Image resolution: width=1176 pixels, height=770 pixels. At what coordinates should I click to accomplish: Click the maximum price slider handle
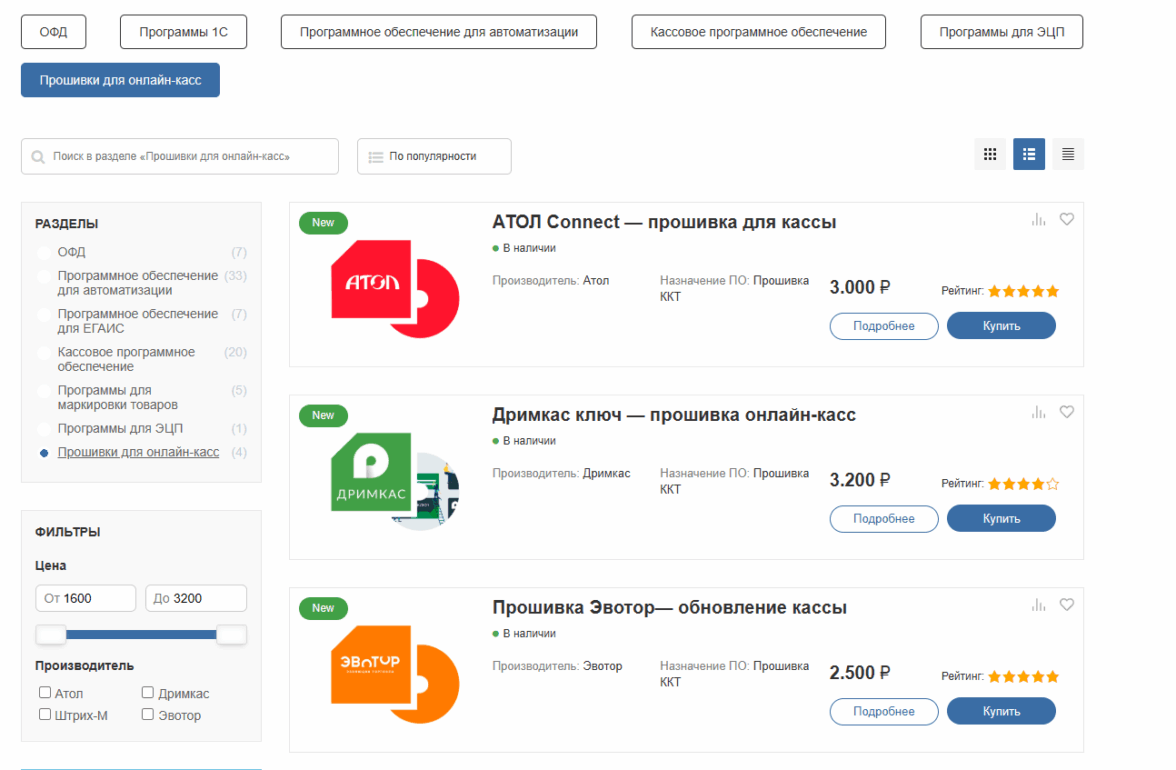(x=232, y=634)
